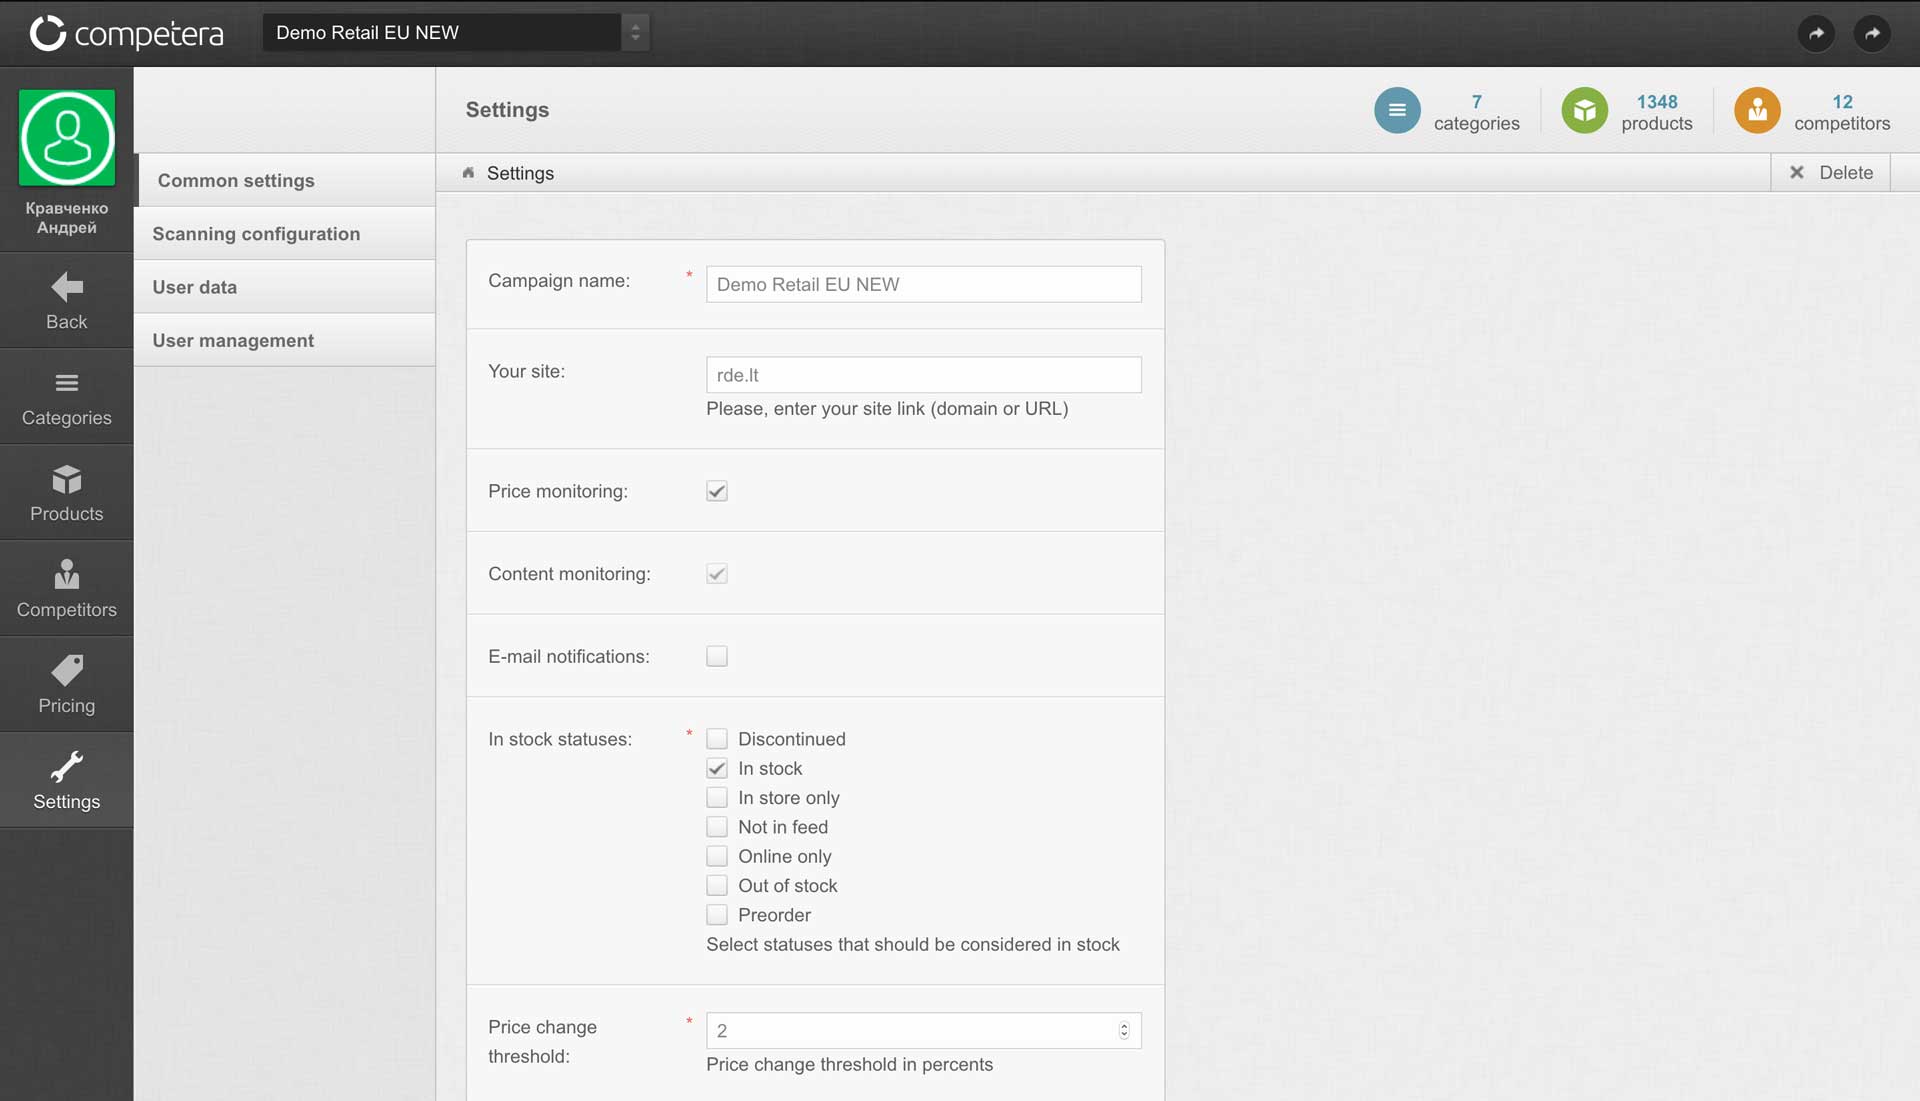1920x1101 pixels.
Task: Enable E-mail notifications checkbox
Action: 717,656
